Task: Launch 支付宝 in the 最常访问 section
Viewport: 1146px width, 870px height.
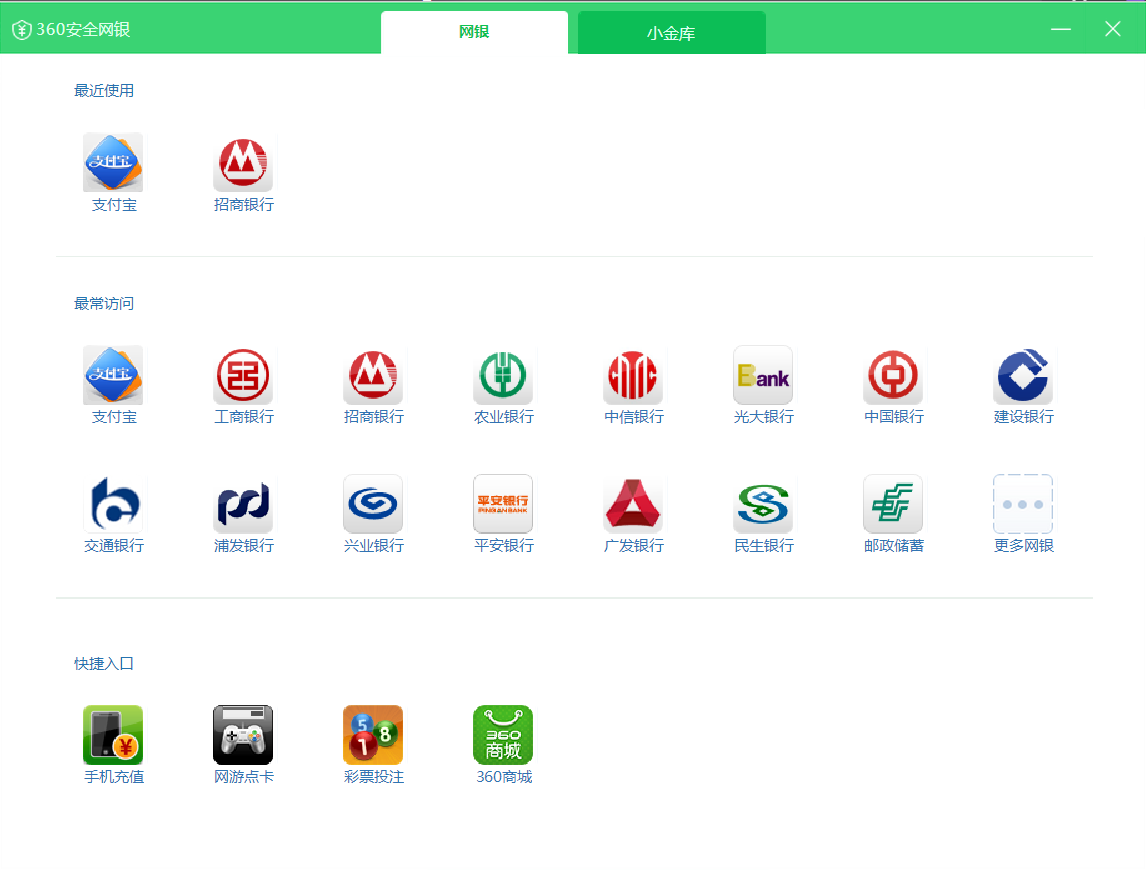Action: click(x=113, y=375)
